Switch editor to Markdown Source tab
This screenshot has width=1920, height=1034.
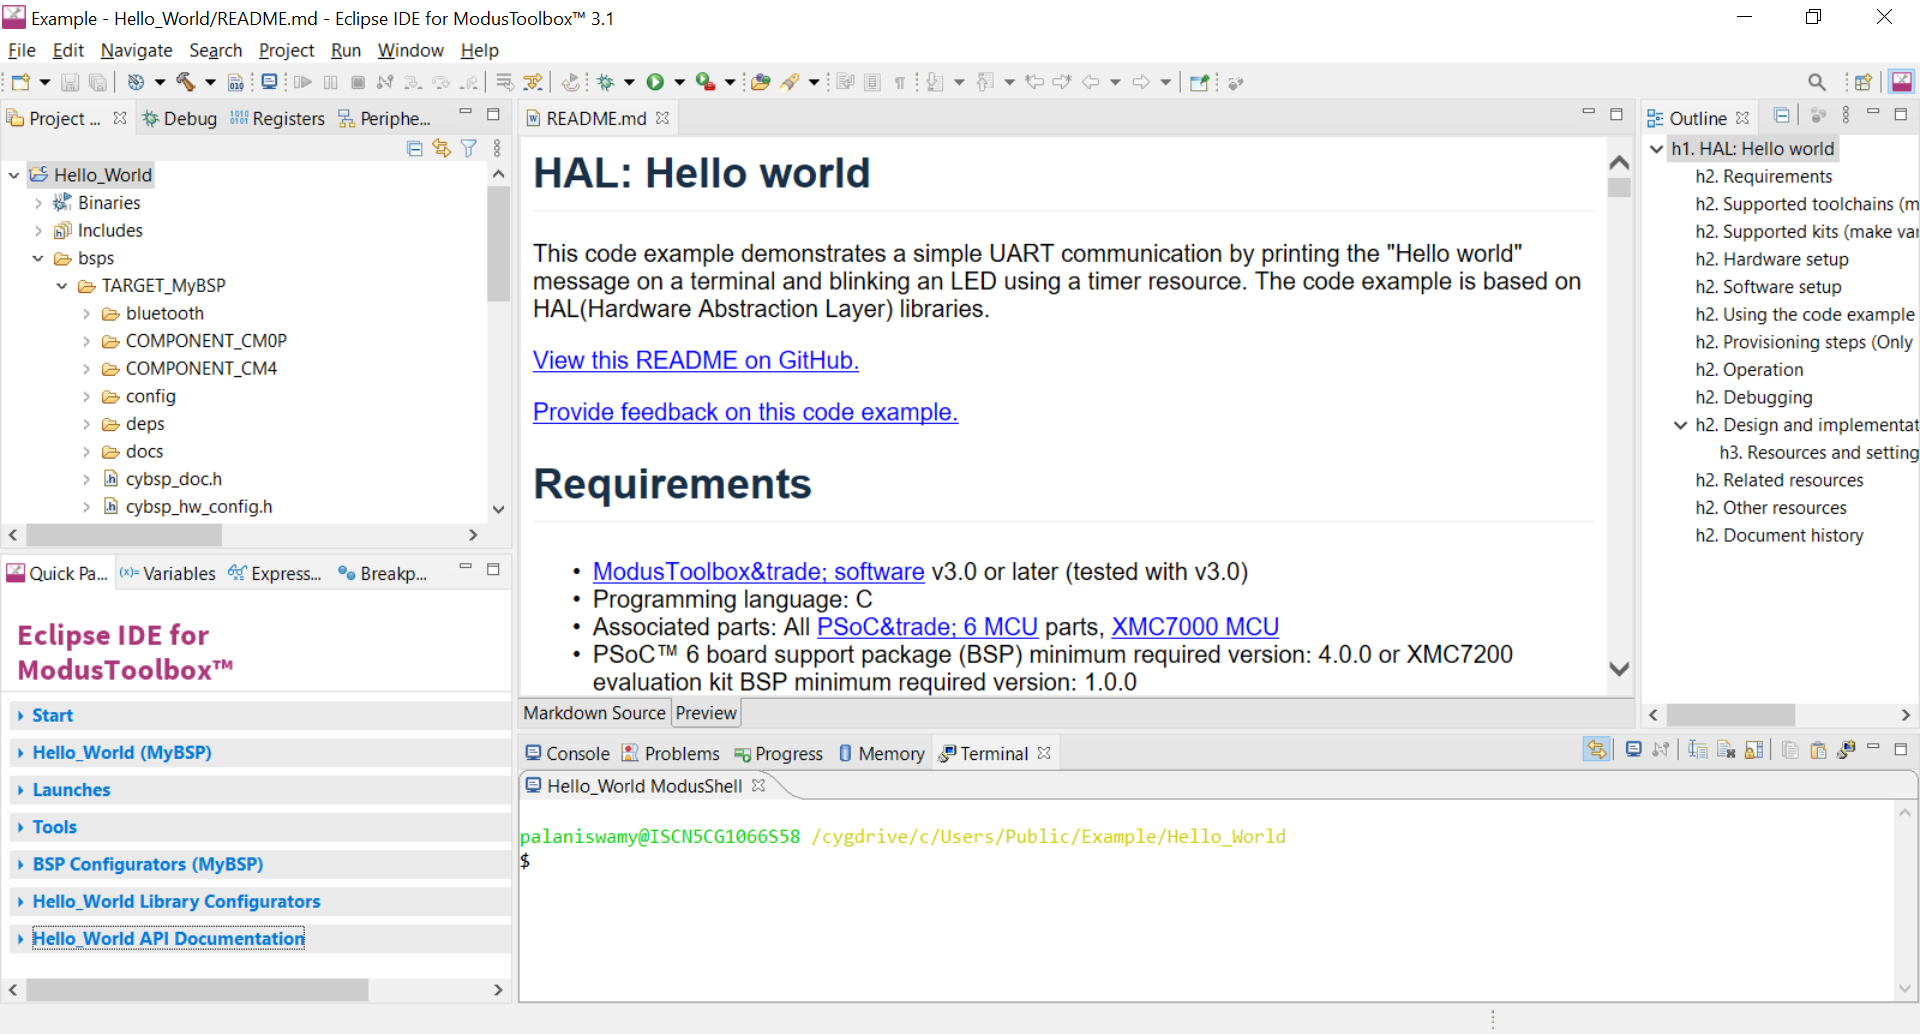coord(594,713)
